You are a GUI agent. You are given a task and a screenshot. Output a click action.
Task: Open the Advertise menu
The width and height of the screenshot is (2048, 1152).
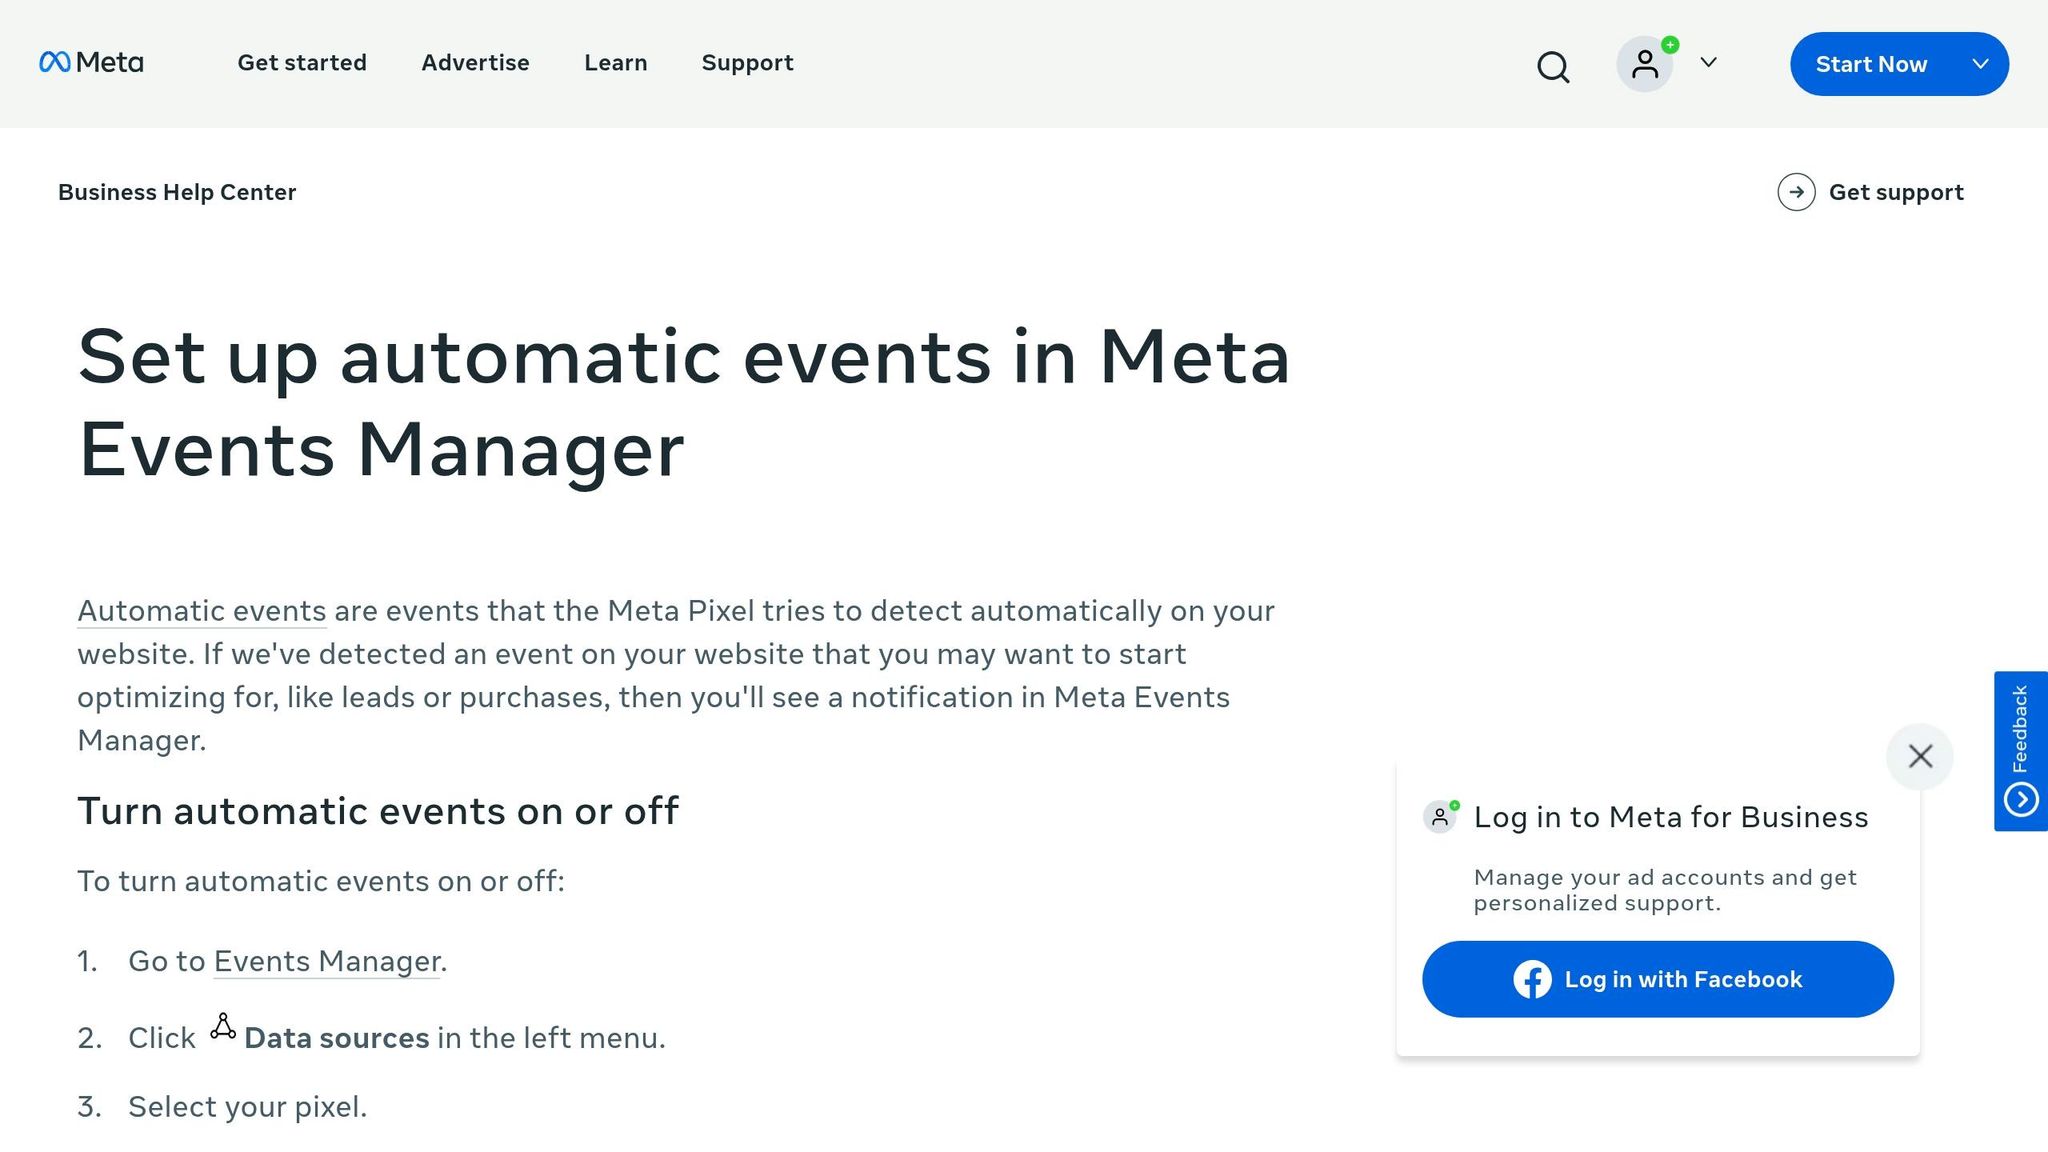[x=475, y=62]
